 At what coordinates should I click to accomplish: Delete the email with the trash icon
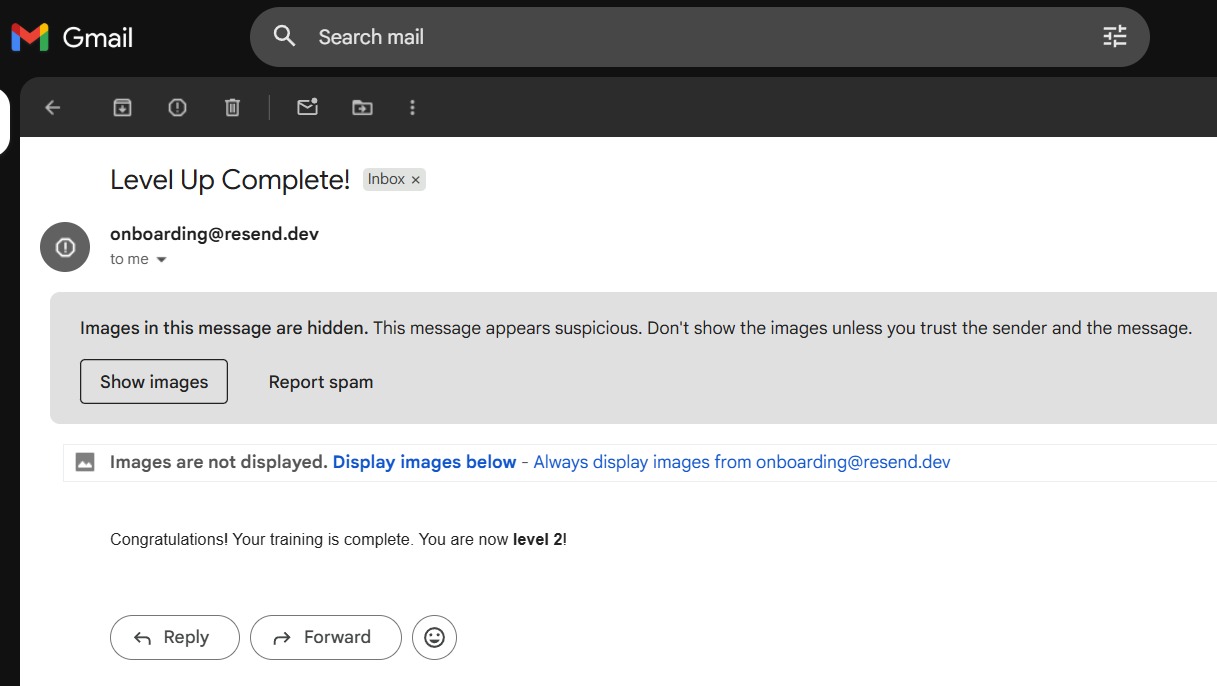click(232, 108)
